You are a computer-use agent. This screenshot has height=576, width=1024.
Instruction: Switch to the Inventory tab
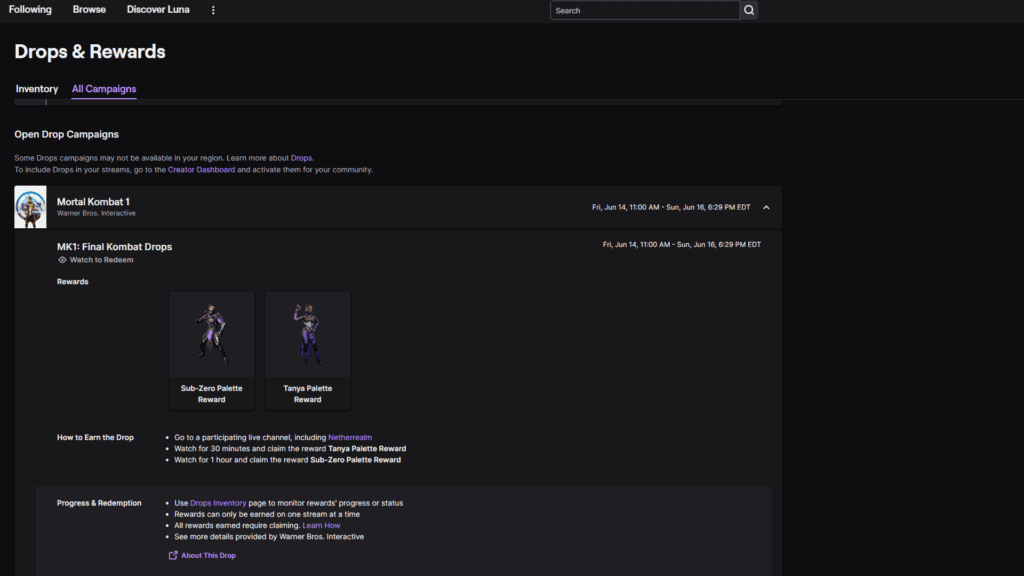[36, 88]
